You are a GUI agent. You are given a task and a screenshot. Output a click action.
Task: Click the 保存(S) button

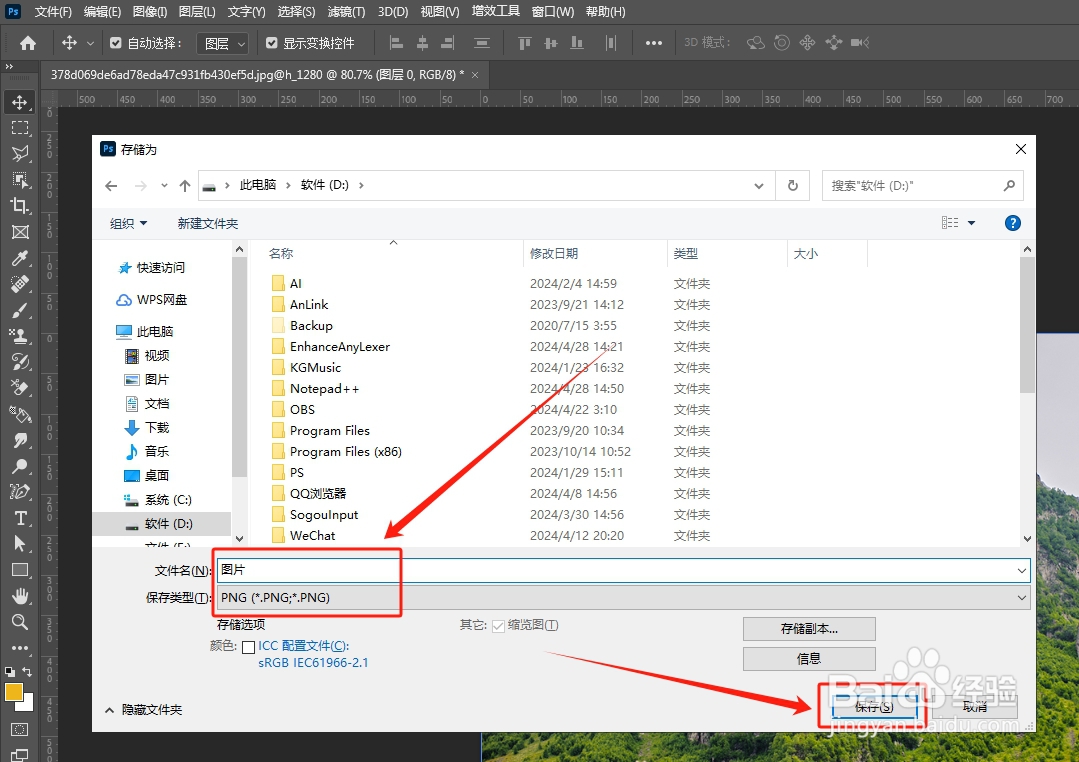click(874, 706)
